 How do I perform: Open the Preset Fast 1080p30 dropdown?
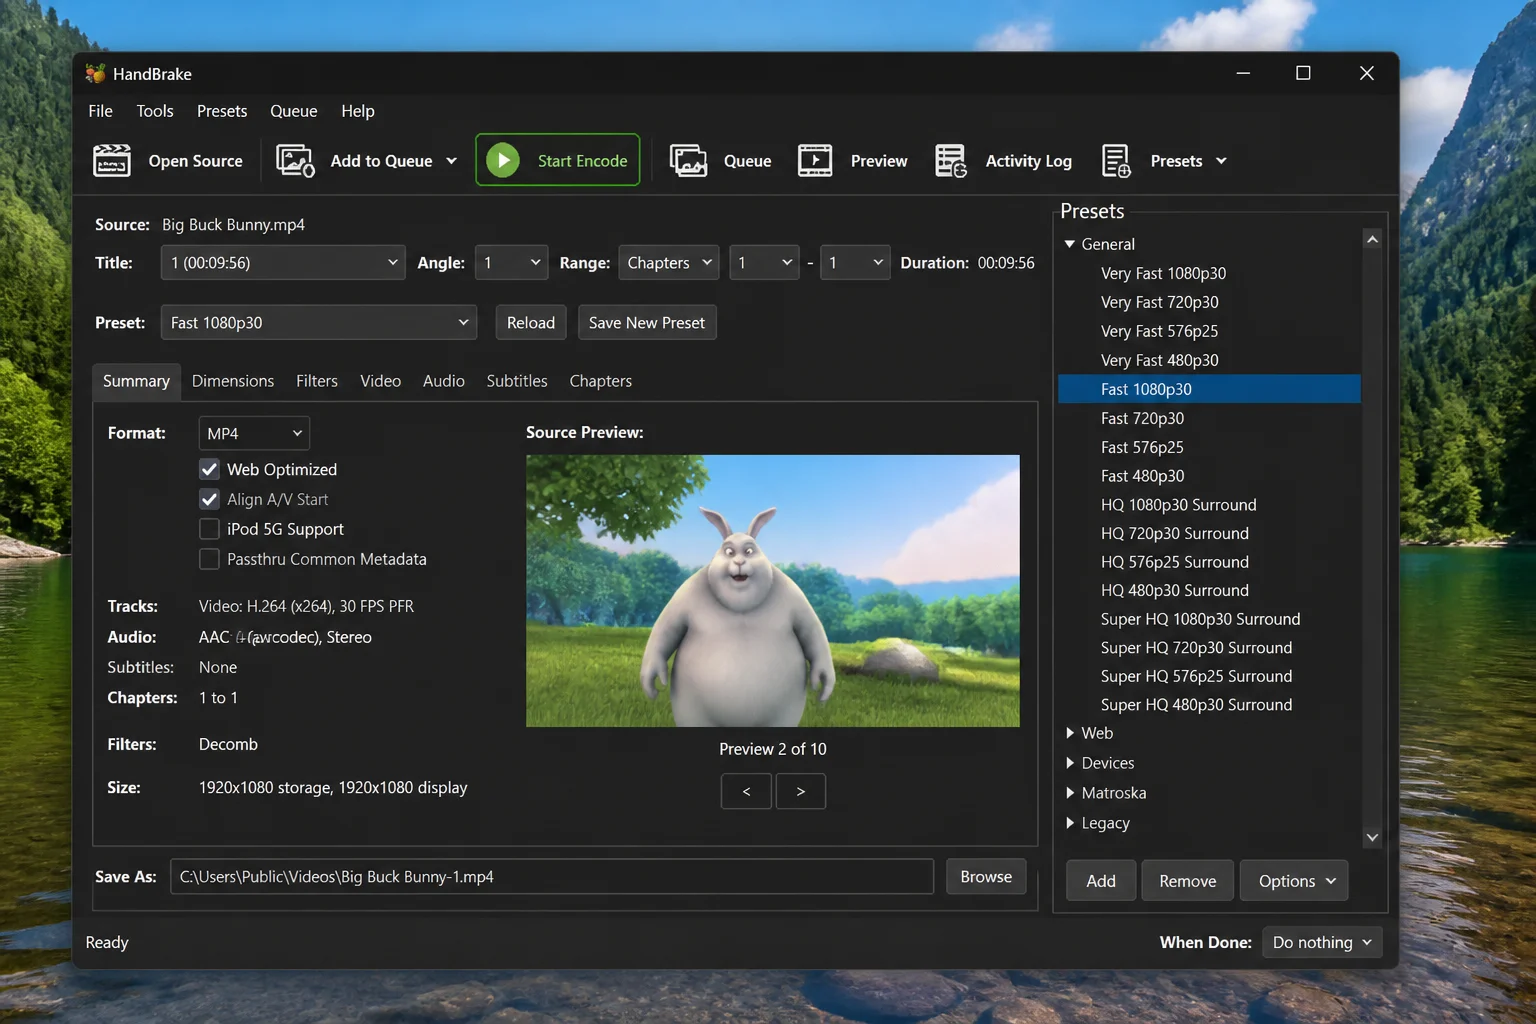(319, 322)
